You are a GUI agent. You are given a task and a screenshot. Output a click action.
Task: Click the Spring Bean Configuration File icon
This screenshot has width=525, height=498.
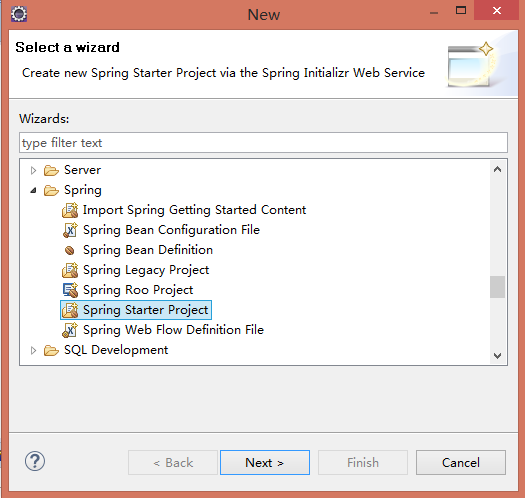[x=70, y=230]
